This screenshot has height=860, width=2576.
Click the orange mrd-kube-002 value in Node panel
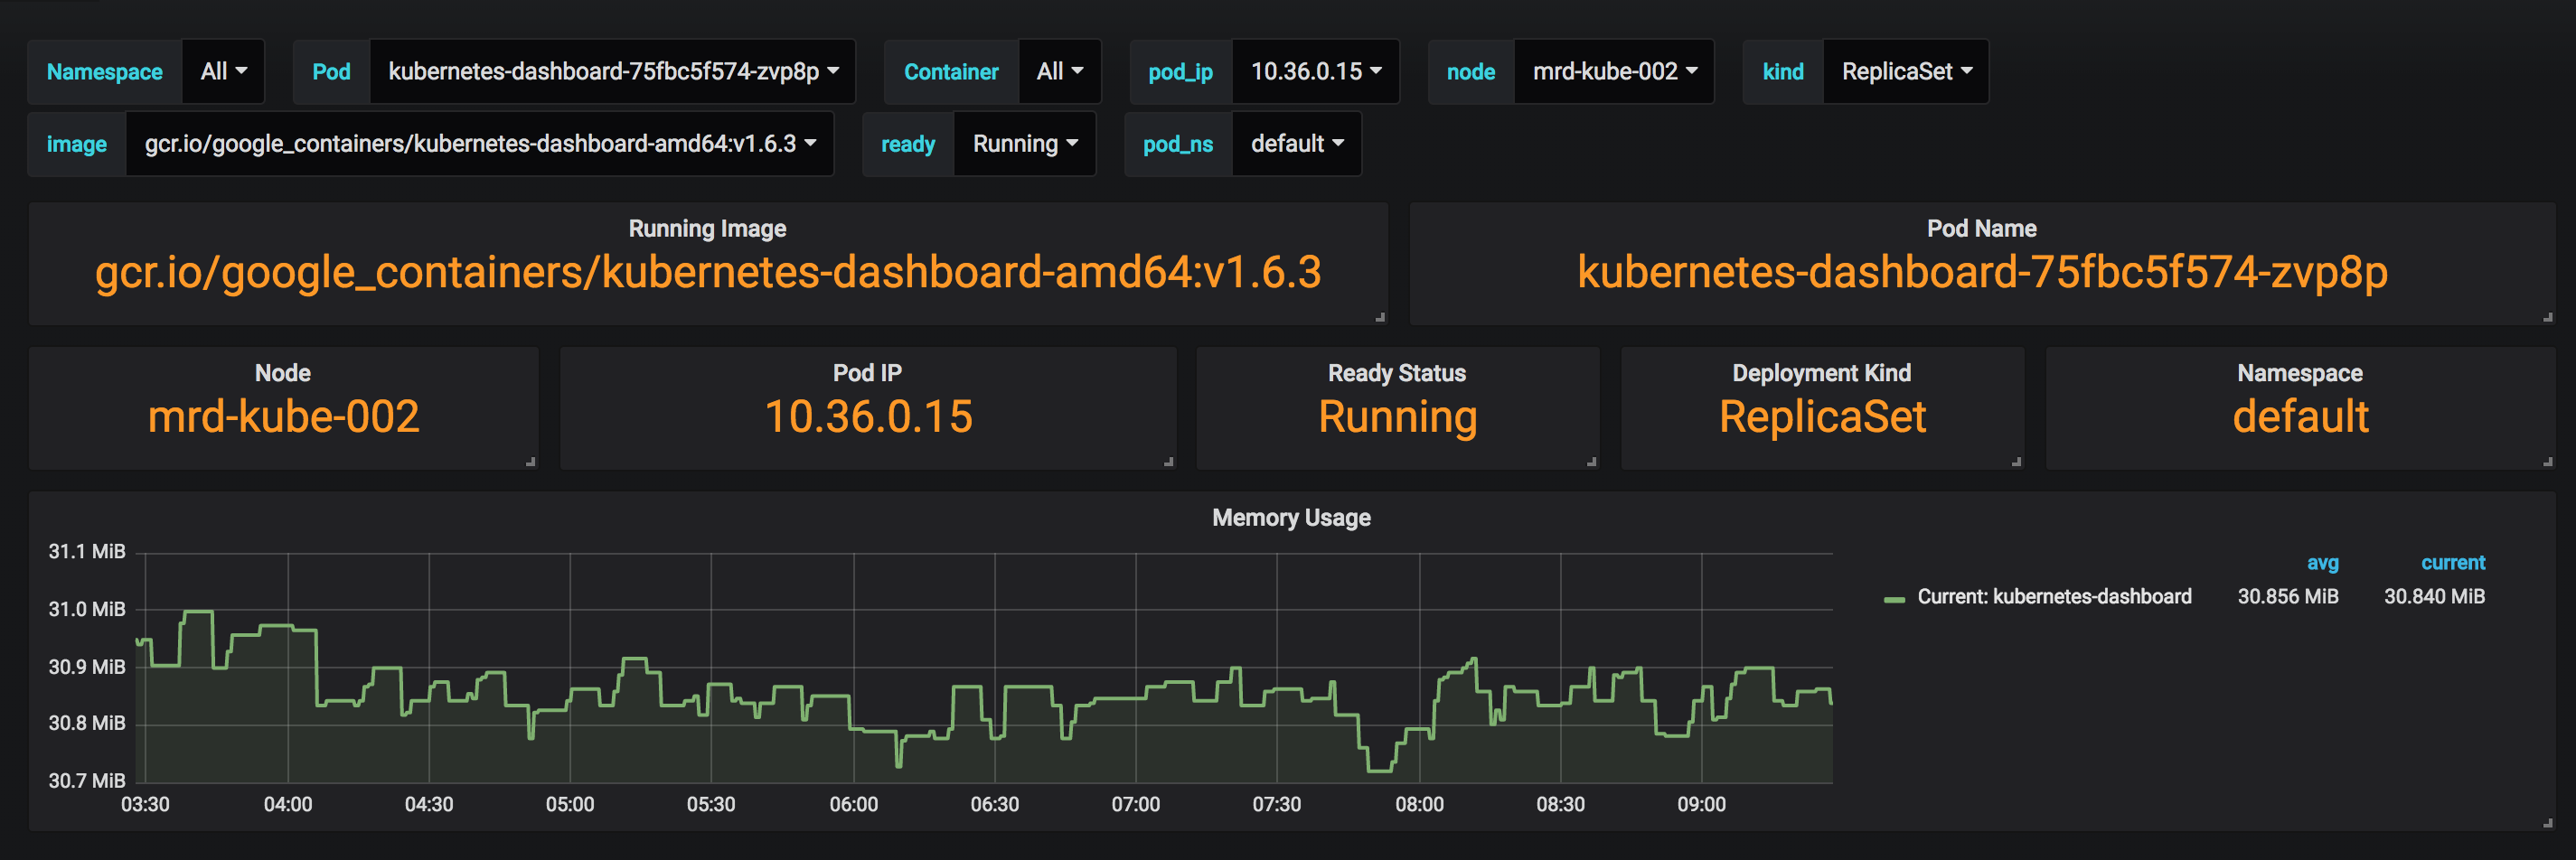tap(283, 417)
